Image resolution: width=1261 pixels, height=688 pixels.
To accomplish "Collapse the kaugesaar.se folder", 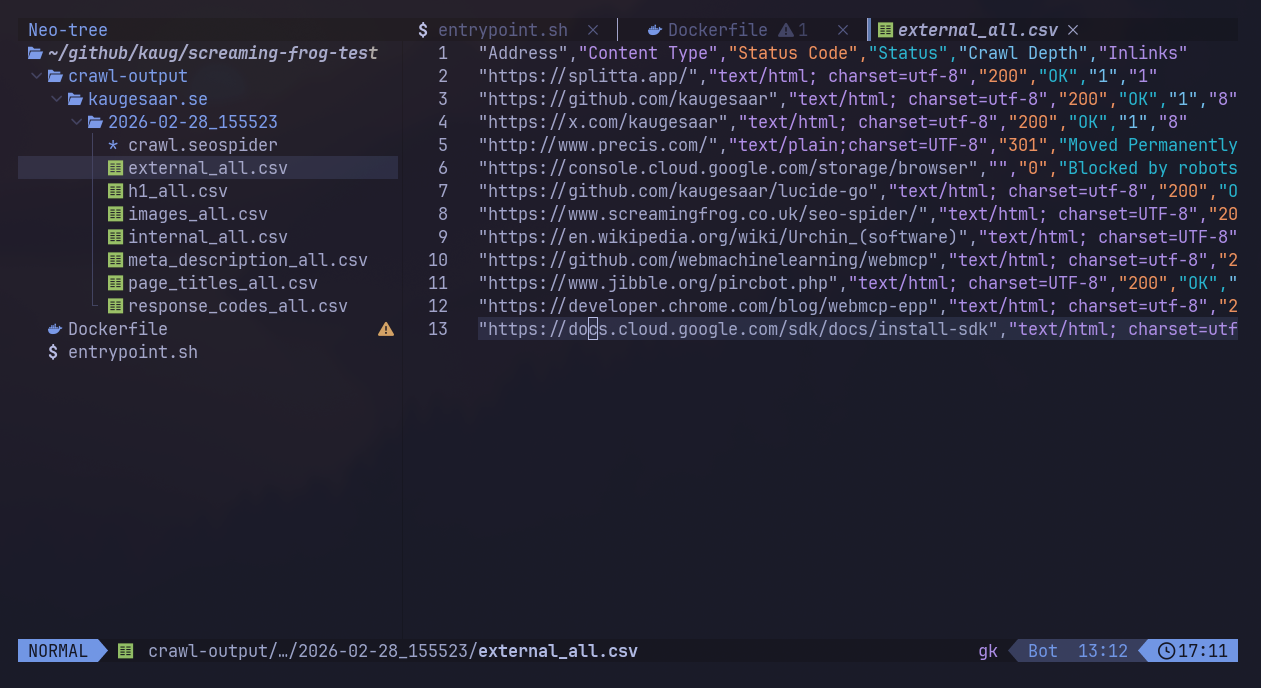I will click(56, 98).
